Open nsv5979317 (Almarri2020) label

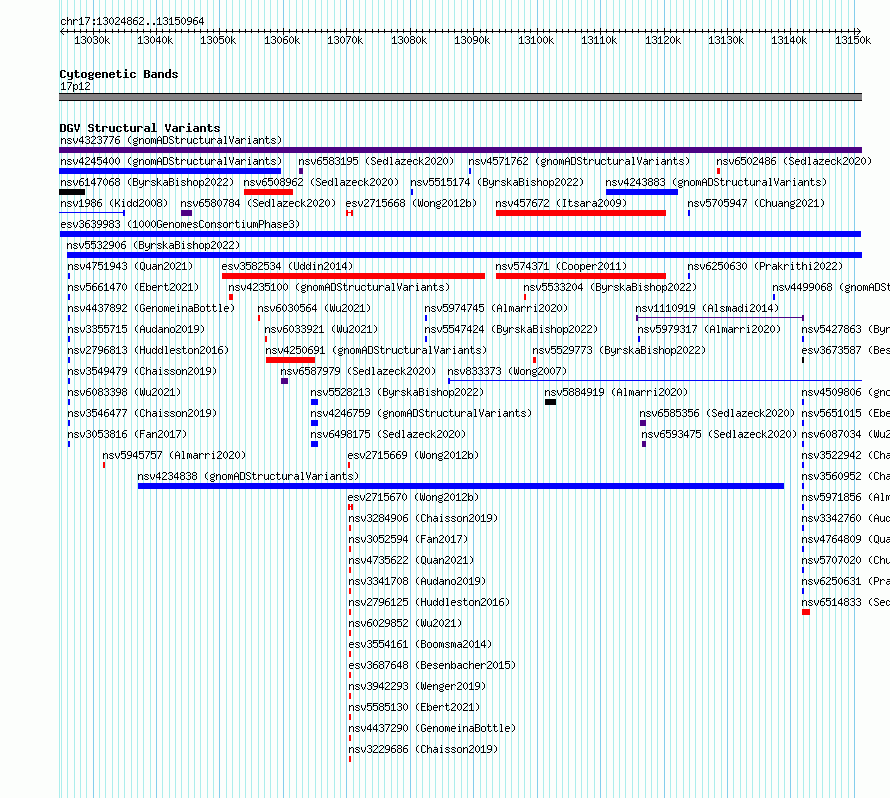pos(709,329)
